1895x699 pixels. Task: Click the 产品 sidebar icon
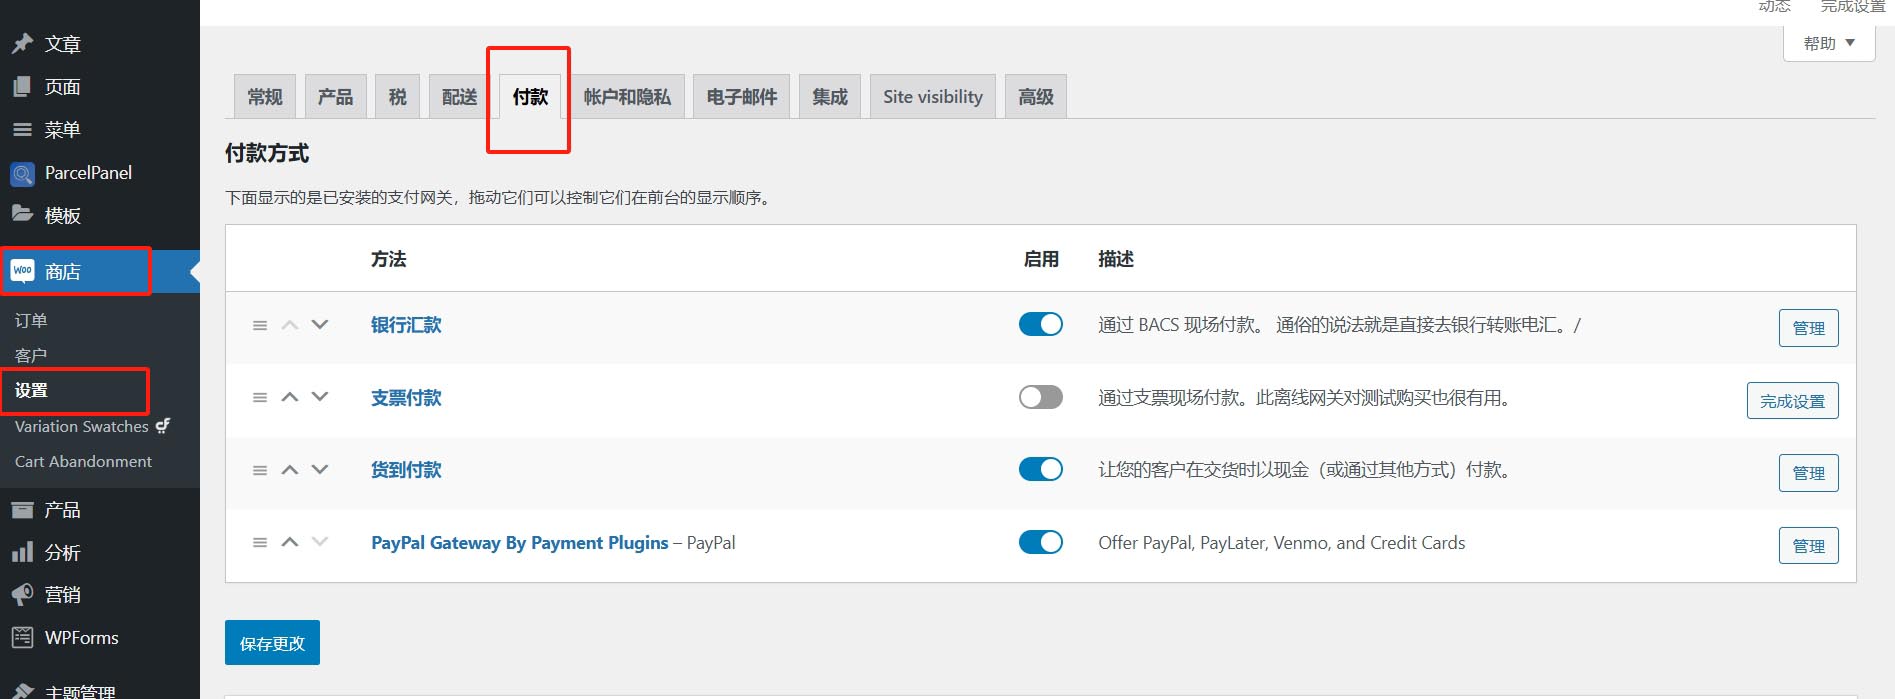click(22, 510)
